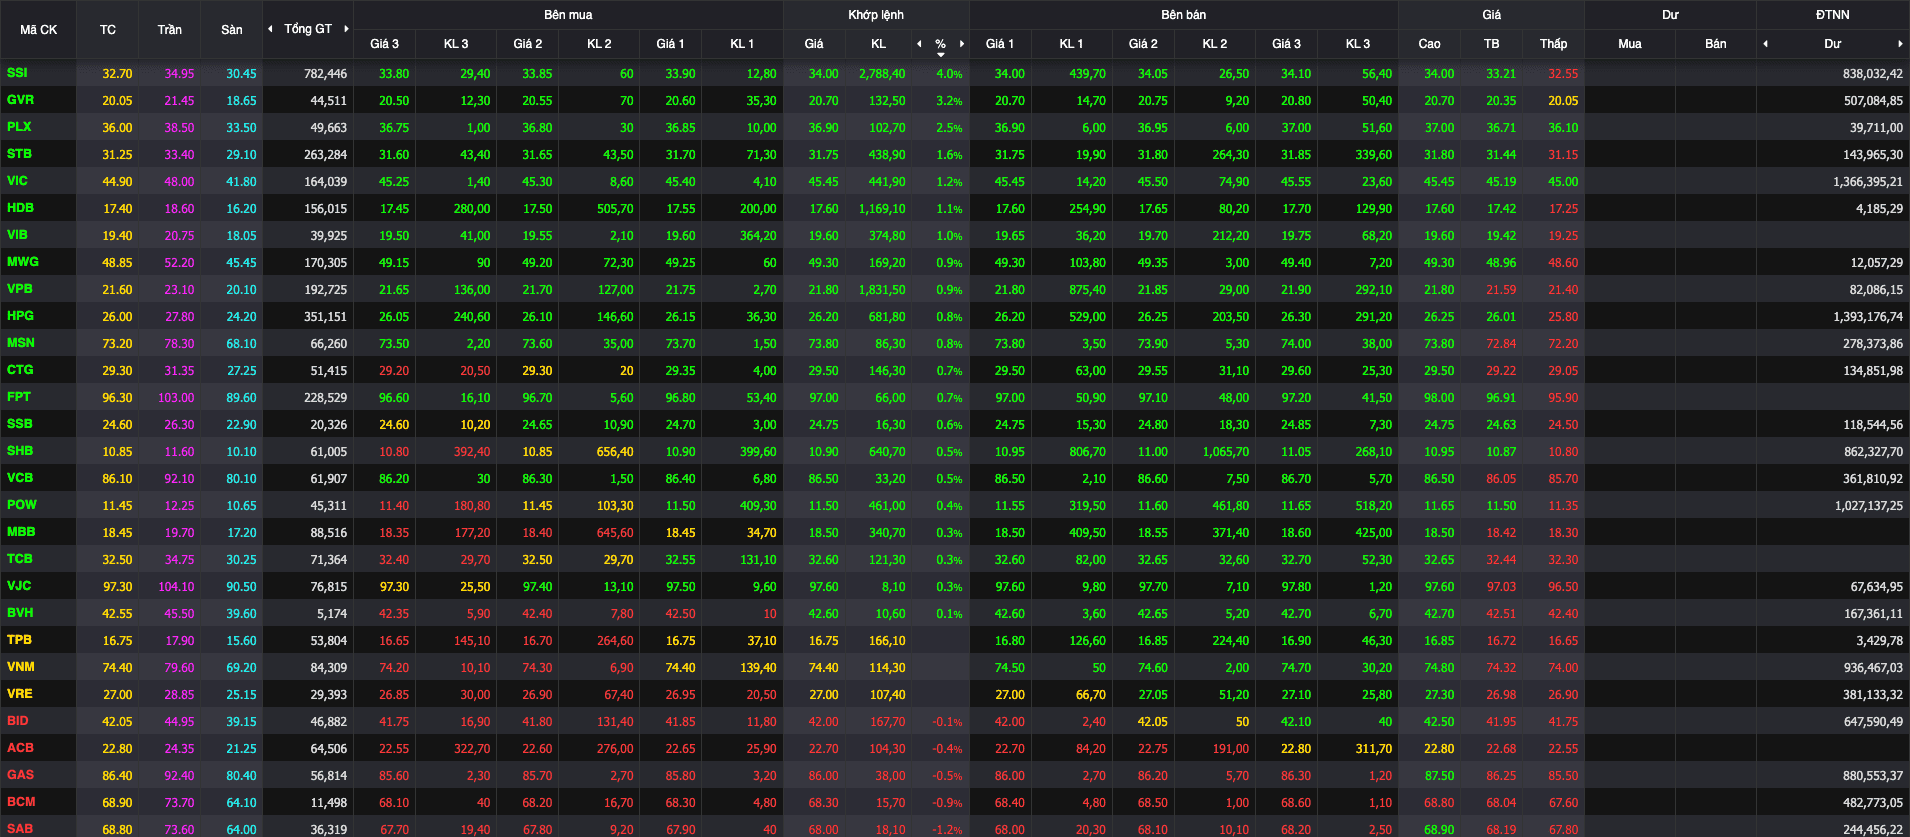Click the Trần column header
This screenshot has width=1910, height=837.
point(169,30)
